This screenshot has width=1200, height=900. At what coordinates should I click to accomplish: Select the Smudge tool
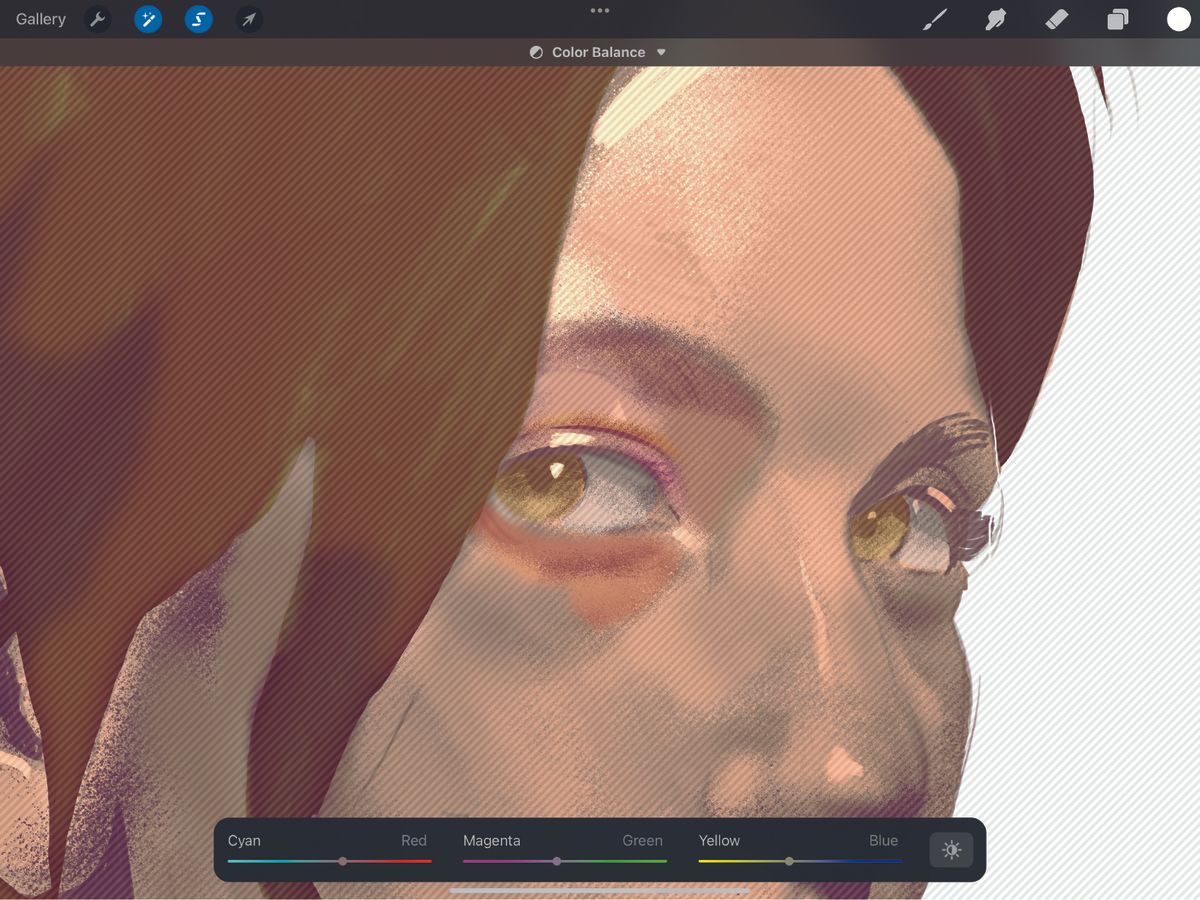click(x=995, y=19)
